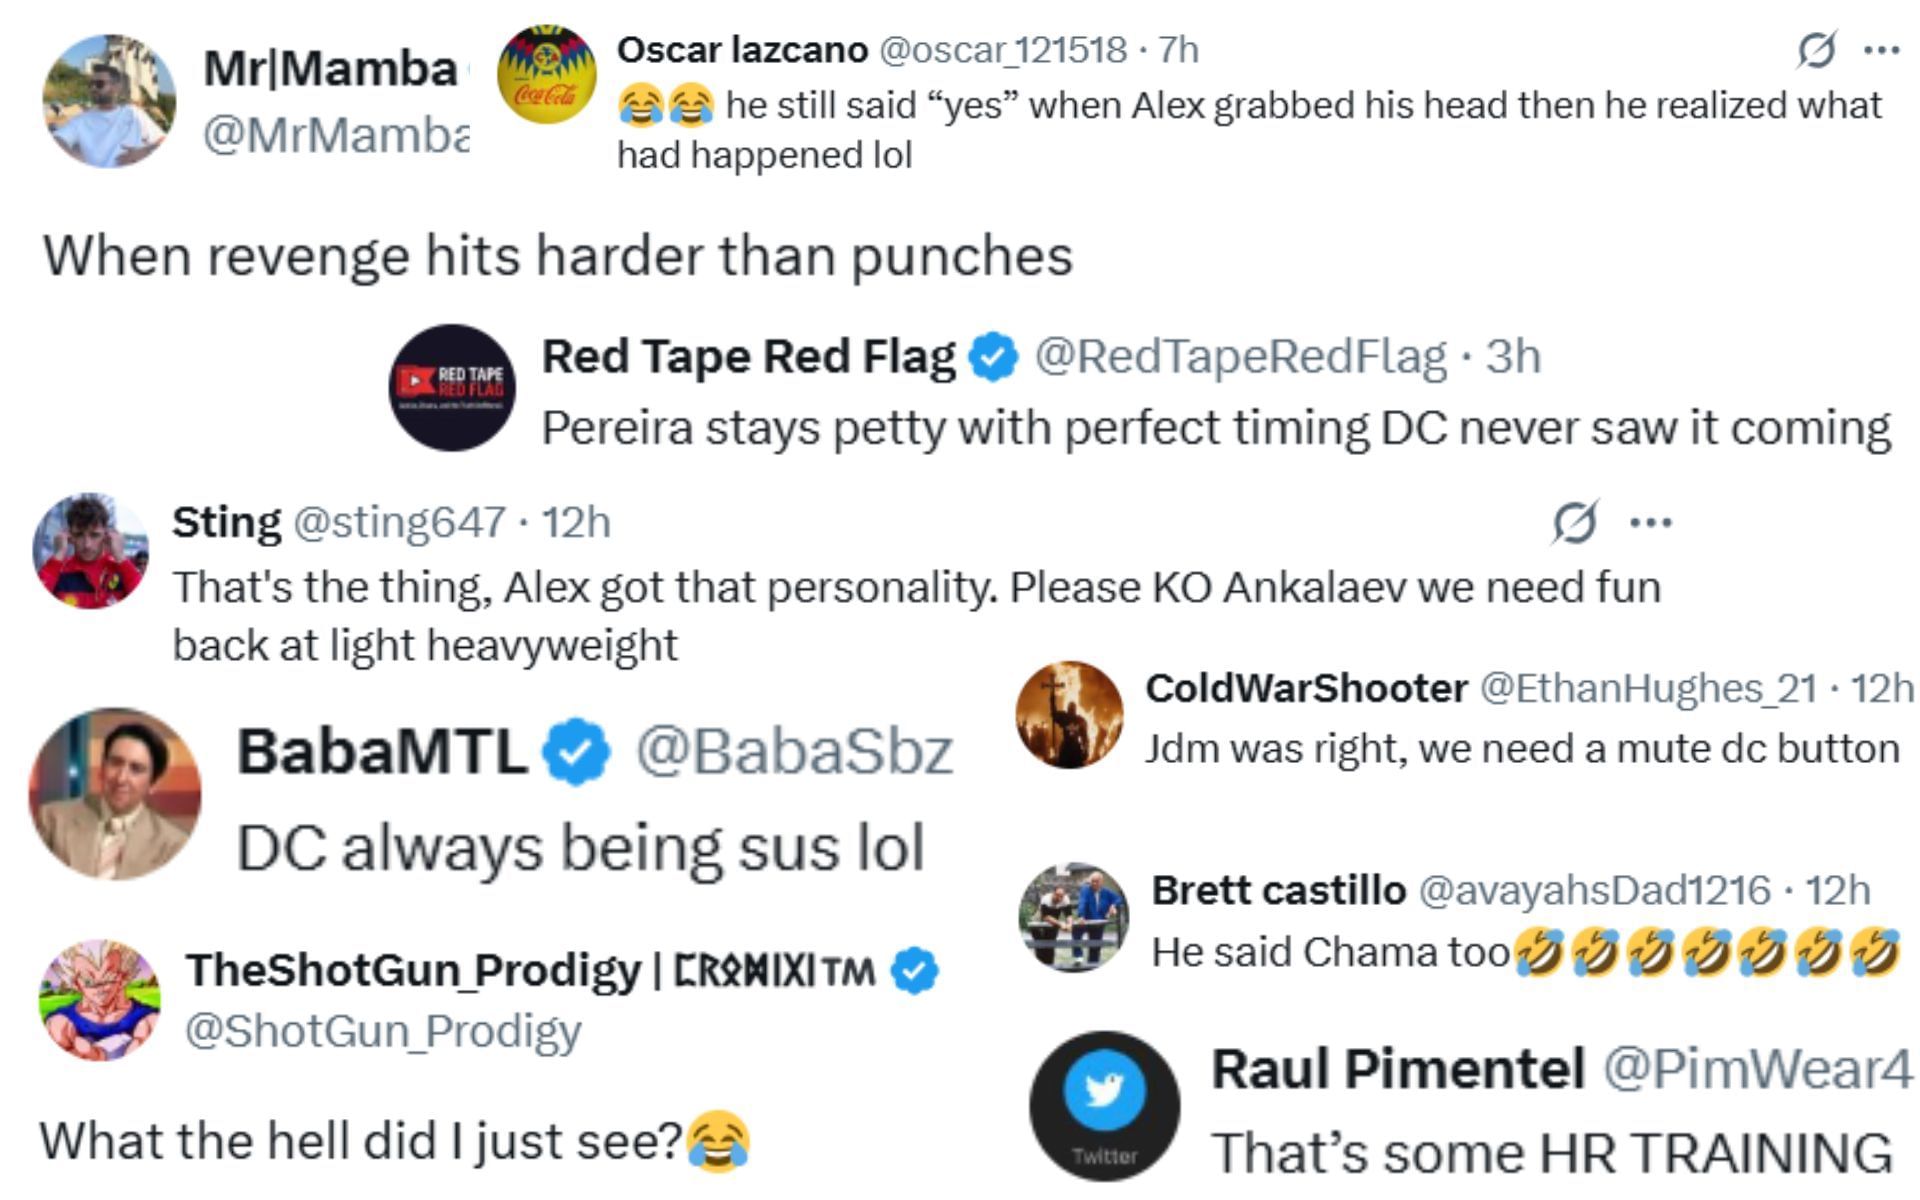This screenshot has height=1200, width=1920.
Task: Click the Grok icon on Oscar lazcano's tweet
Action: 1815,50
